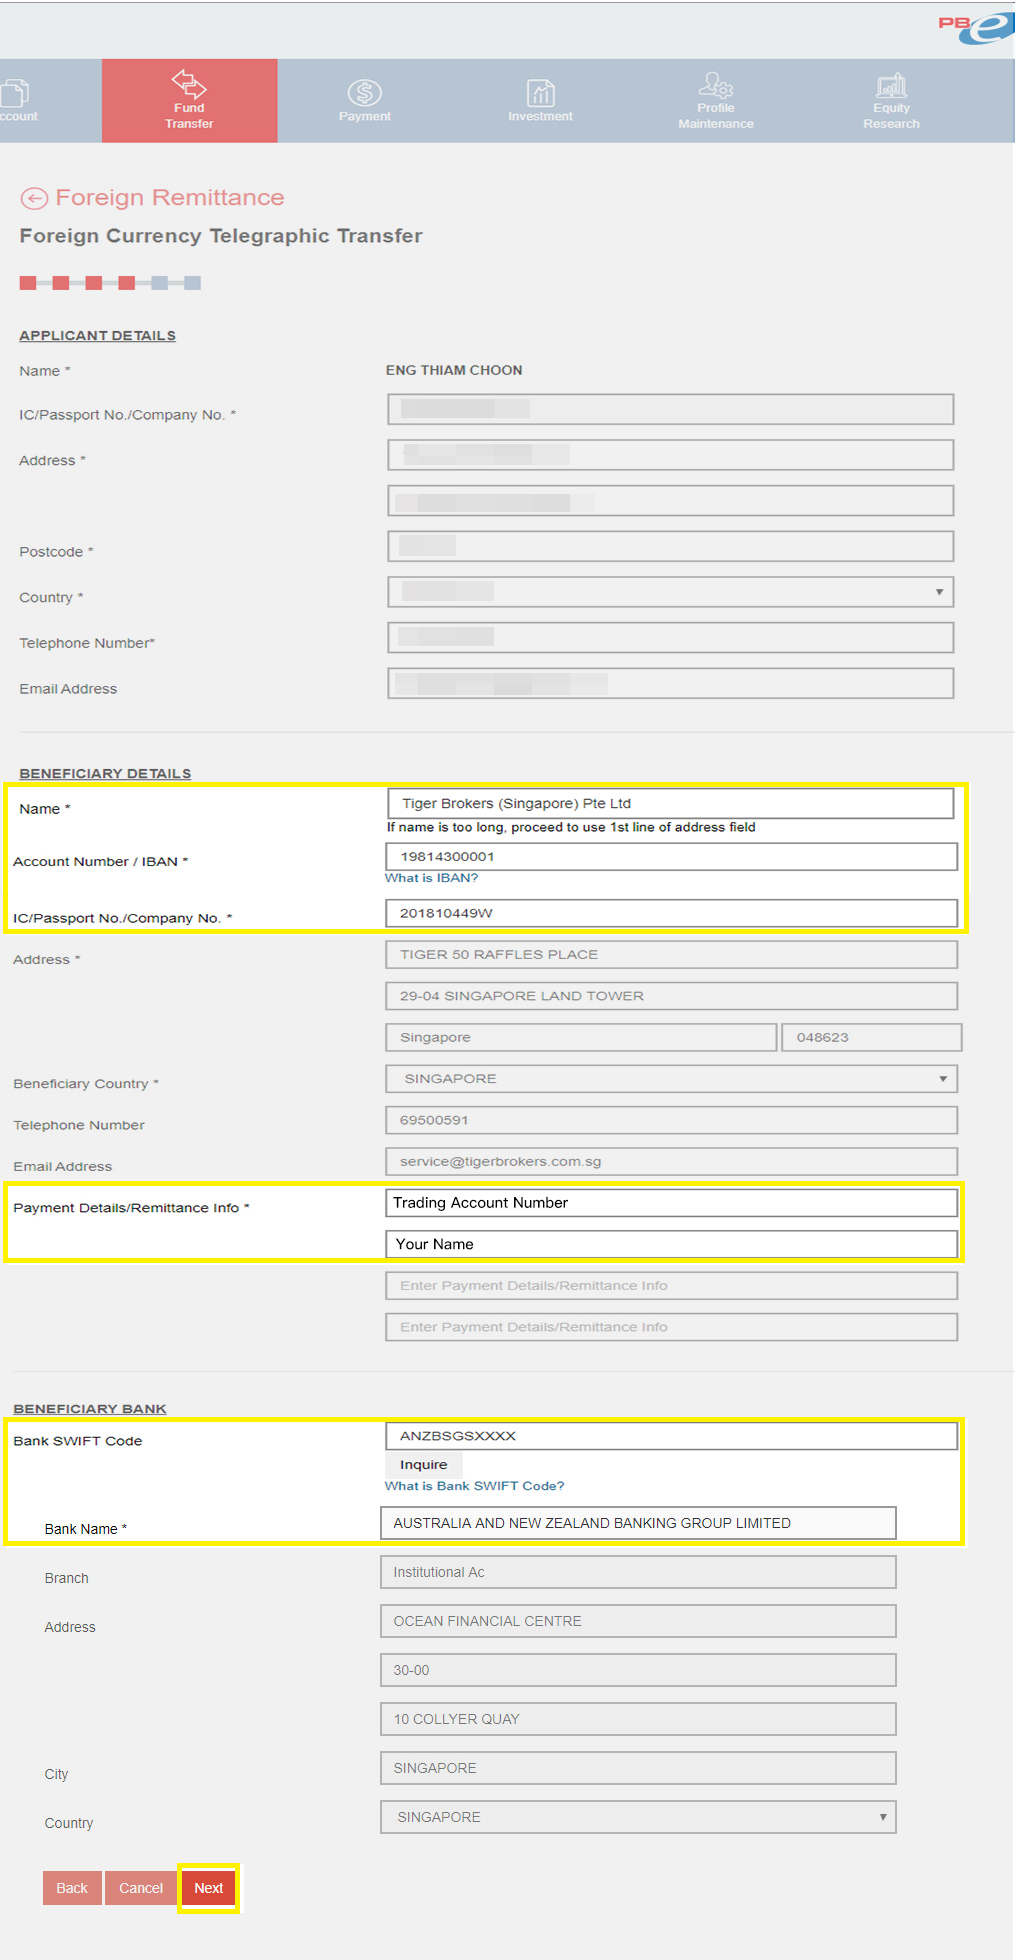Click the BENEFICIARY DETAILS section heading
The image size is (1015, 1960).
pos(105,773)
